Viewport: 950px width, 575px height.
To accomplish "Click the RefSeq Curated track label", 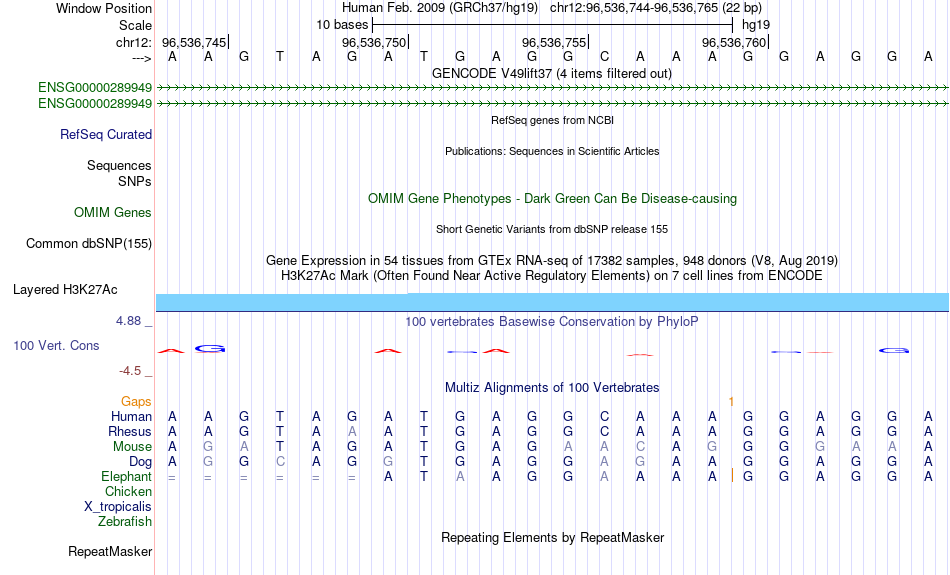I will (x=106, y=135).
